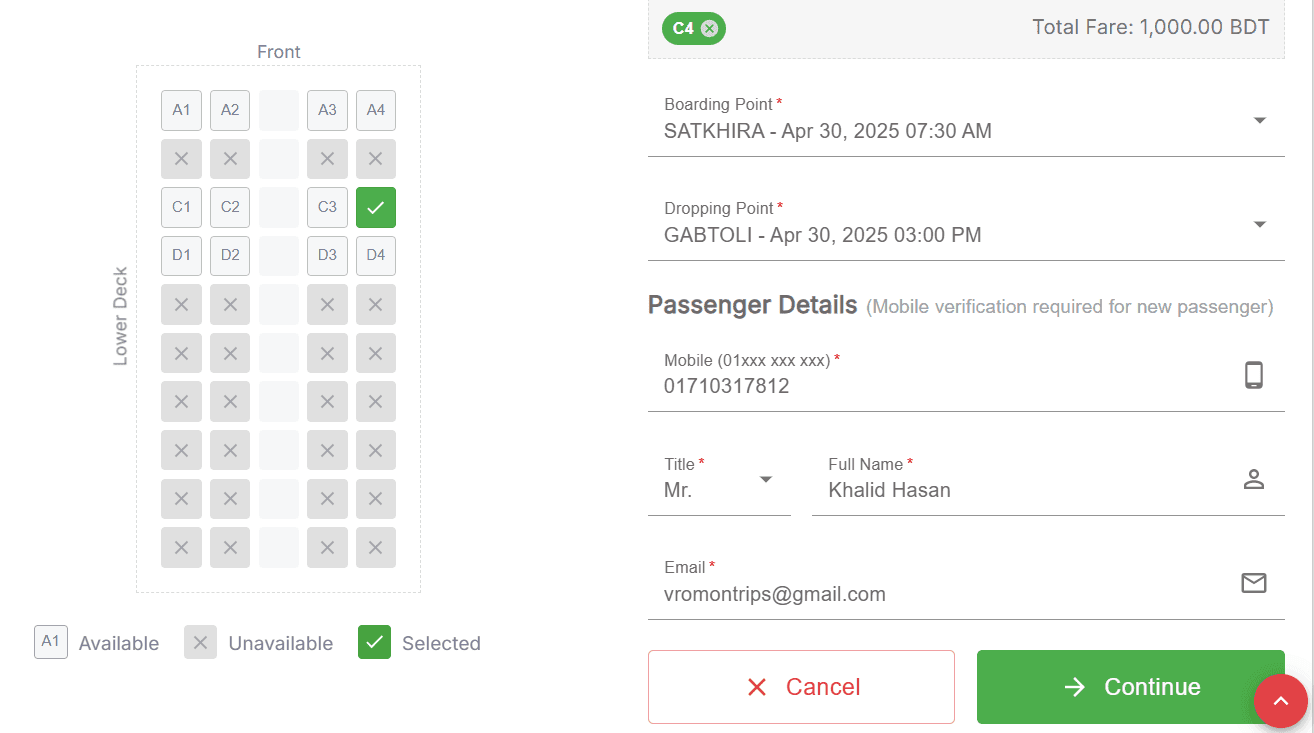Click the mobile phone icon in Mobile field
1314x733 pixels.
tap(1254, 375)
